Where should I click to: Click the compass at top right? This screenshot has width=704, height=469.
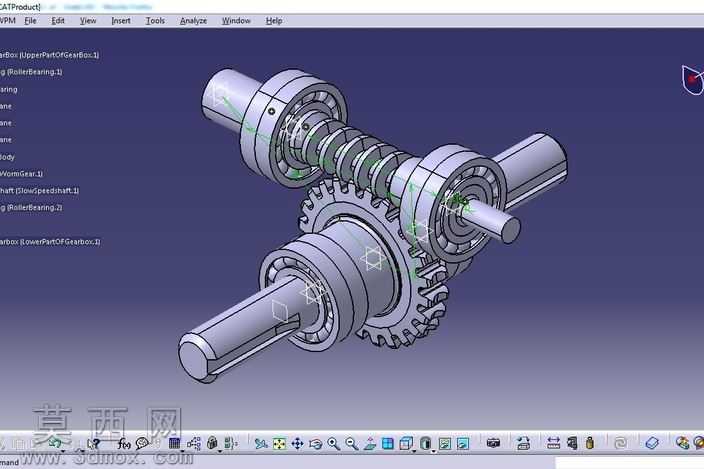693,80
